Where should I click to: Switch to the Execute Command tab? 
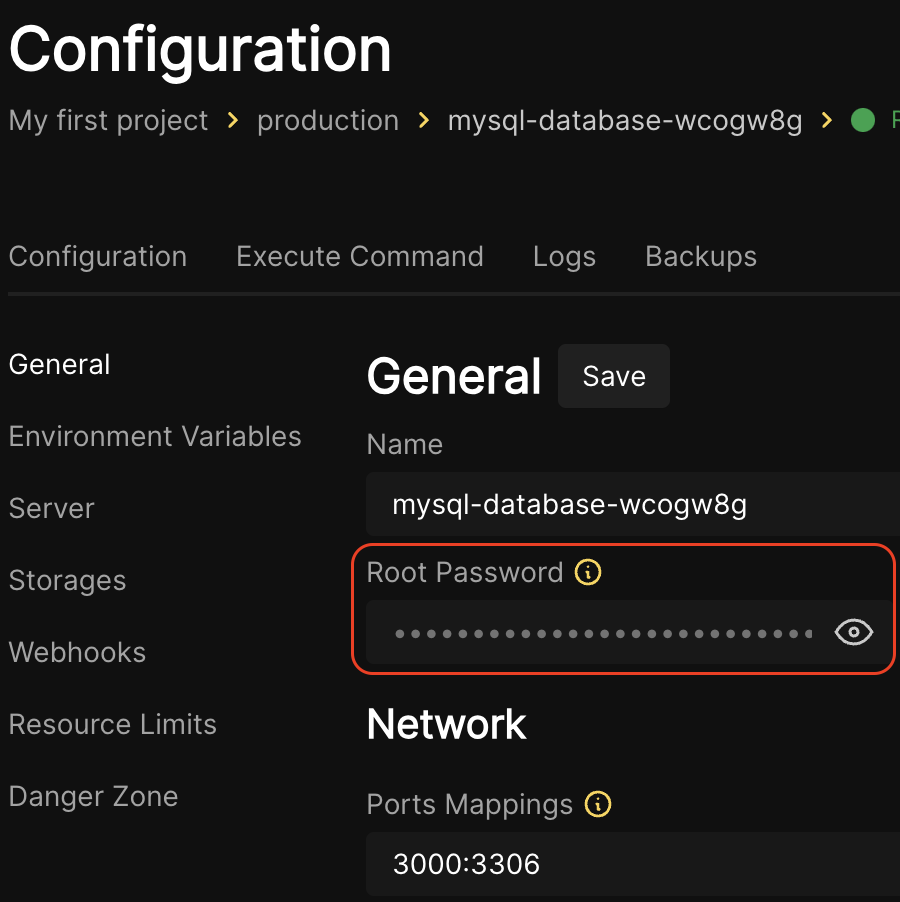pyautogui.click(x=360, y=256)
